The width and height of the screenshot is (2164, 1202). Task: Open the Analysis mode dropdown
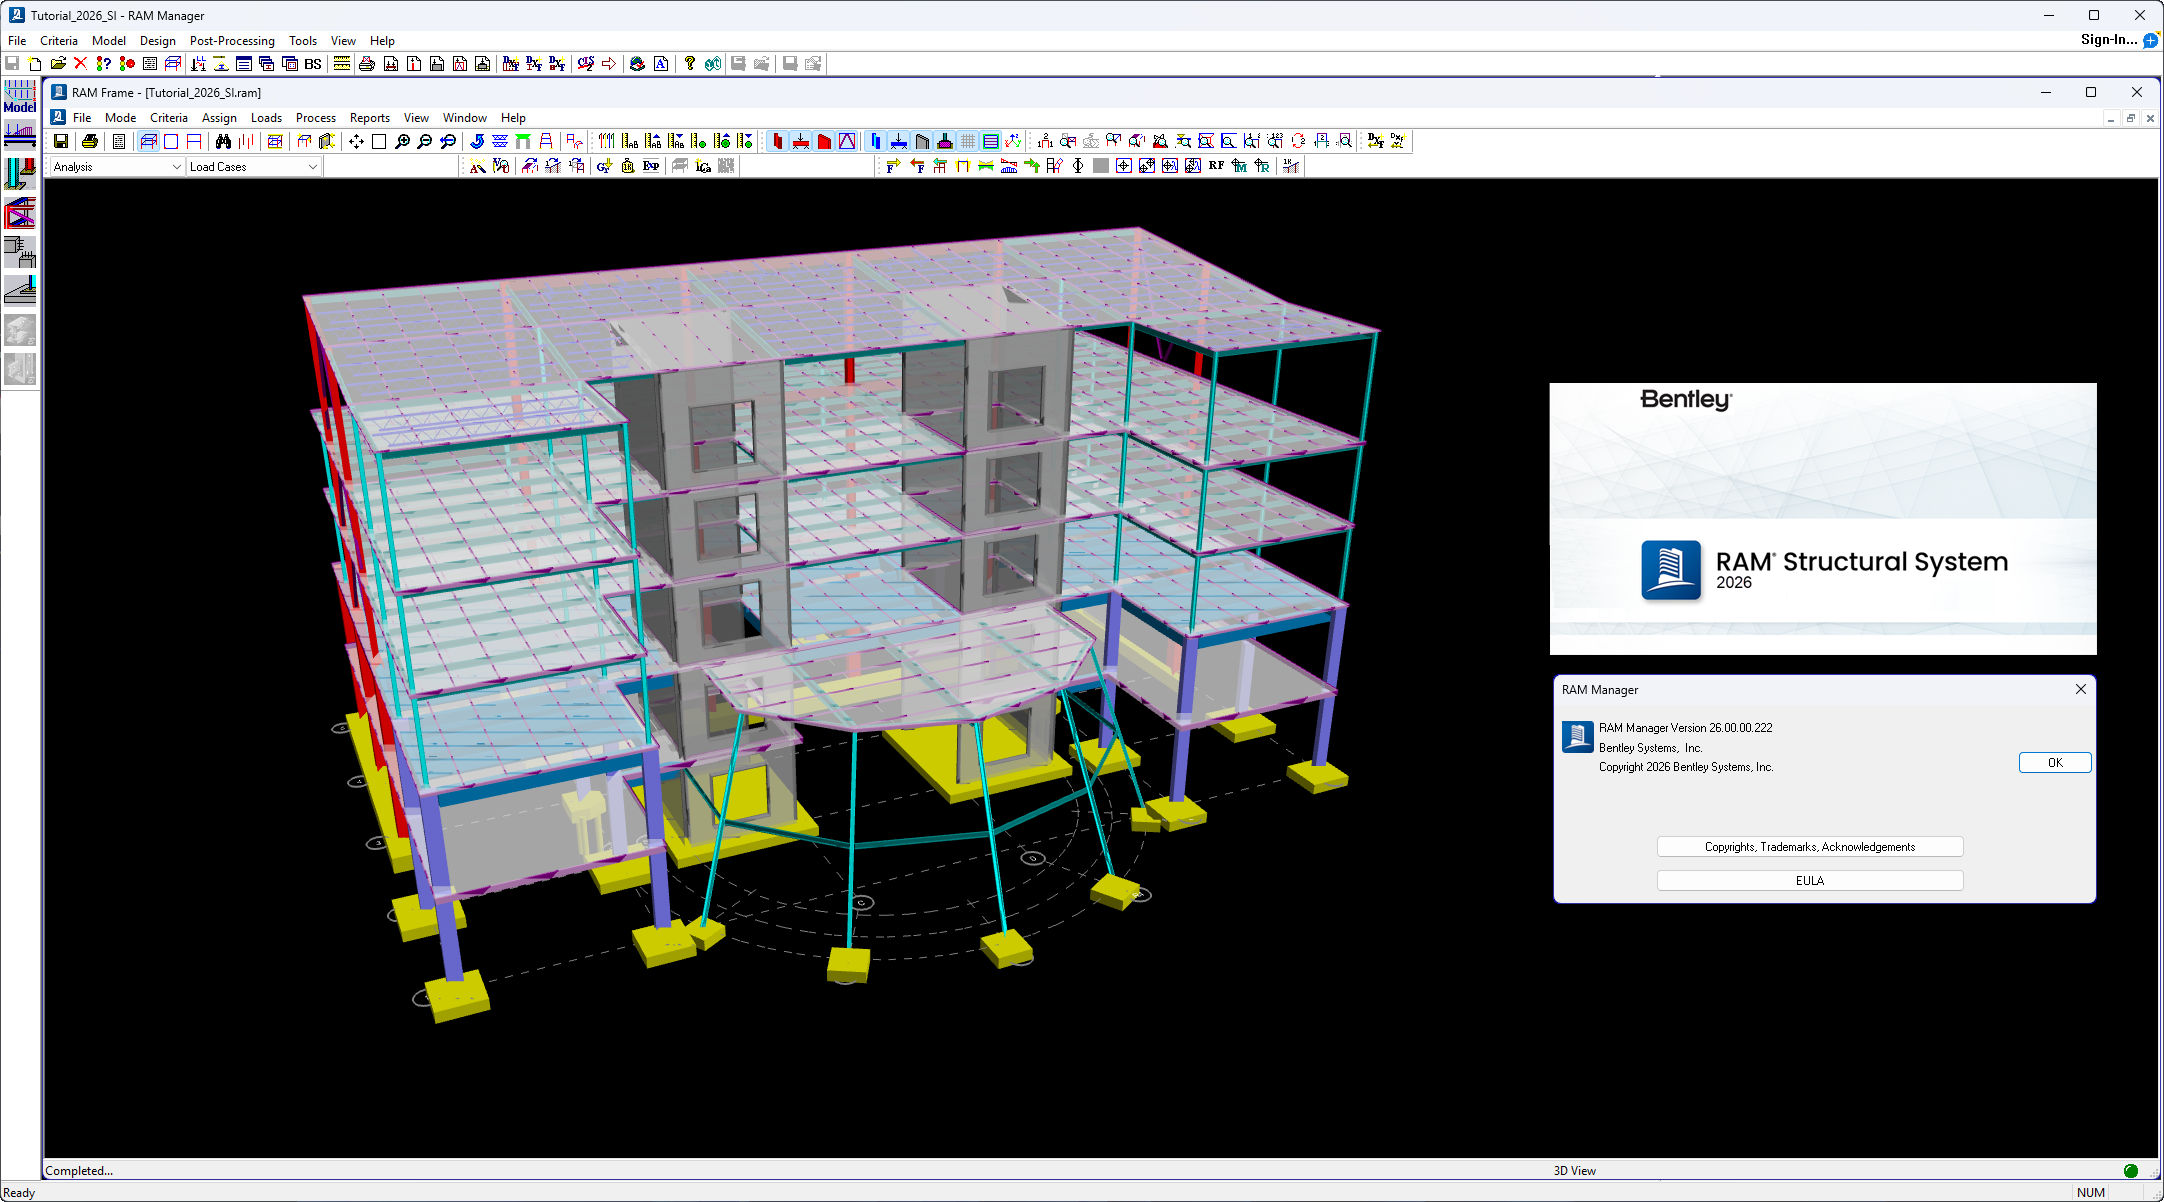pyautogui.click(x=117, y=167)
